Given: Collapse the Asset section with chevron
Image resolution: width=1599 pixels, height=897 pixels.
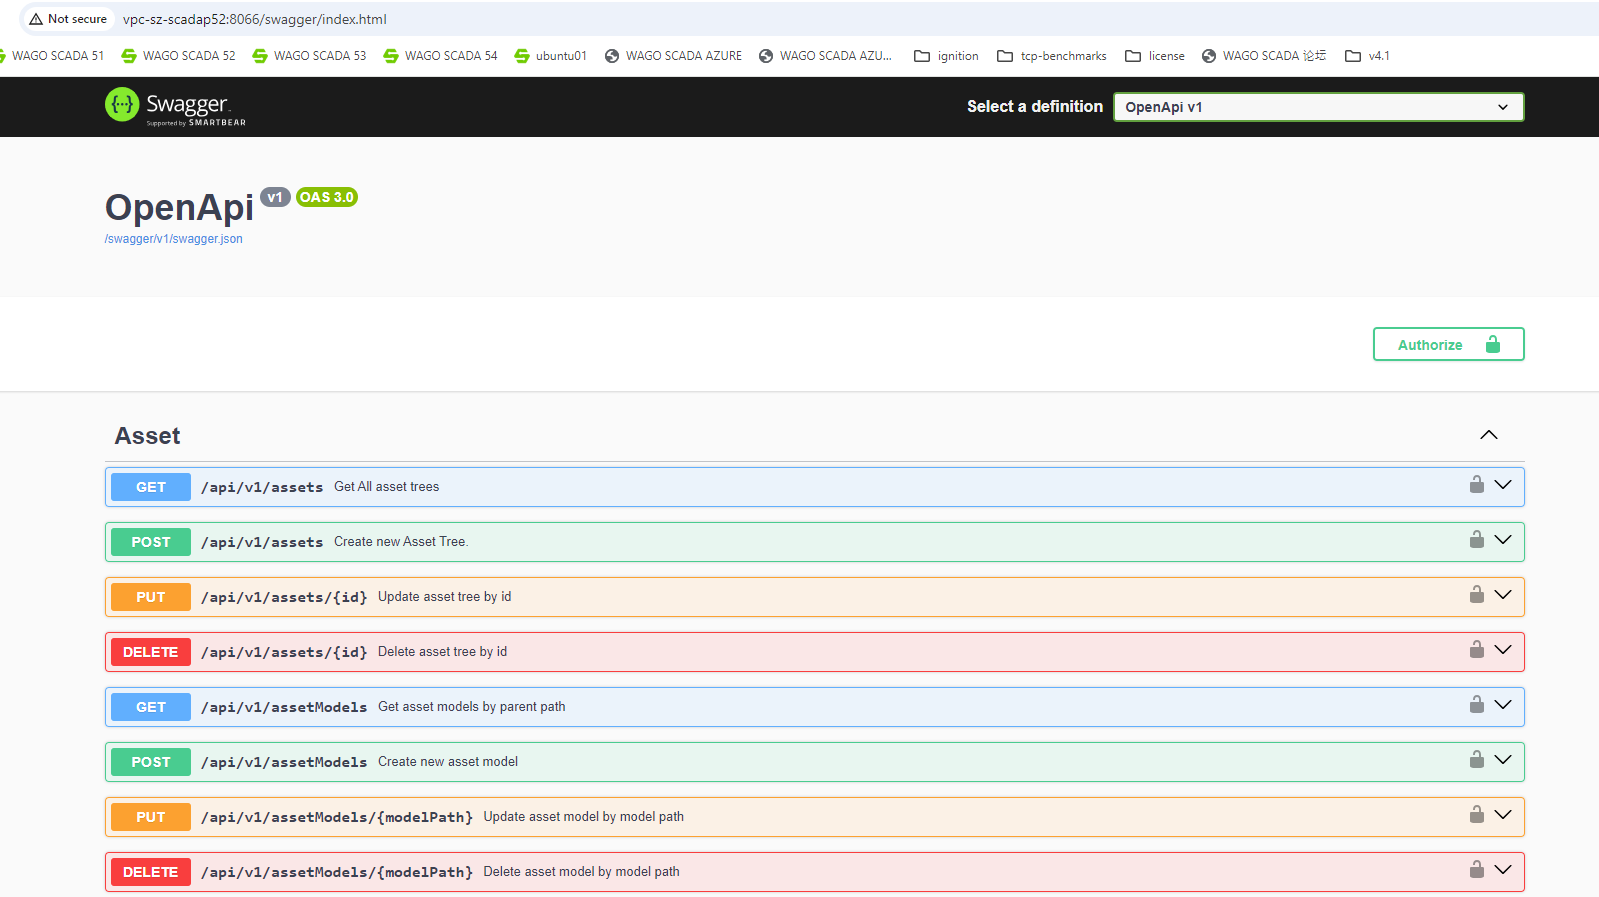Looking at the screenshot, I should (1488, 435).
